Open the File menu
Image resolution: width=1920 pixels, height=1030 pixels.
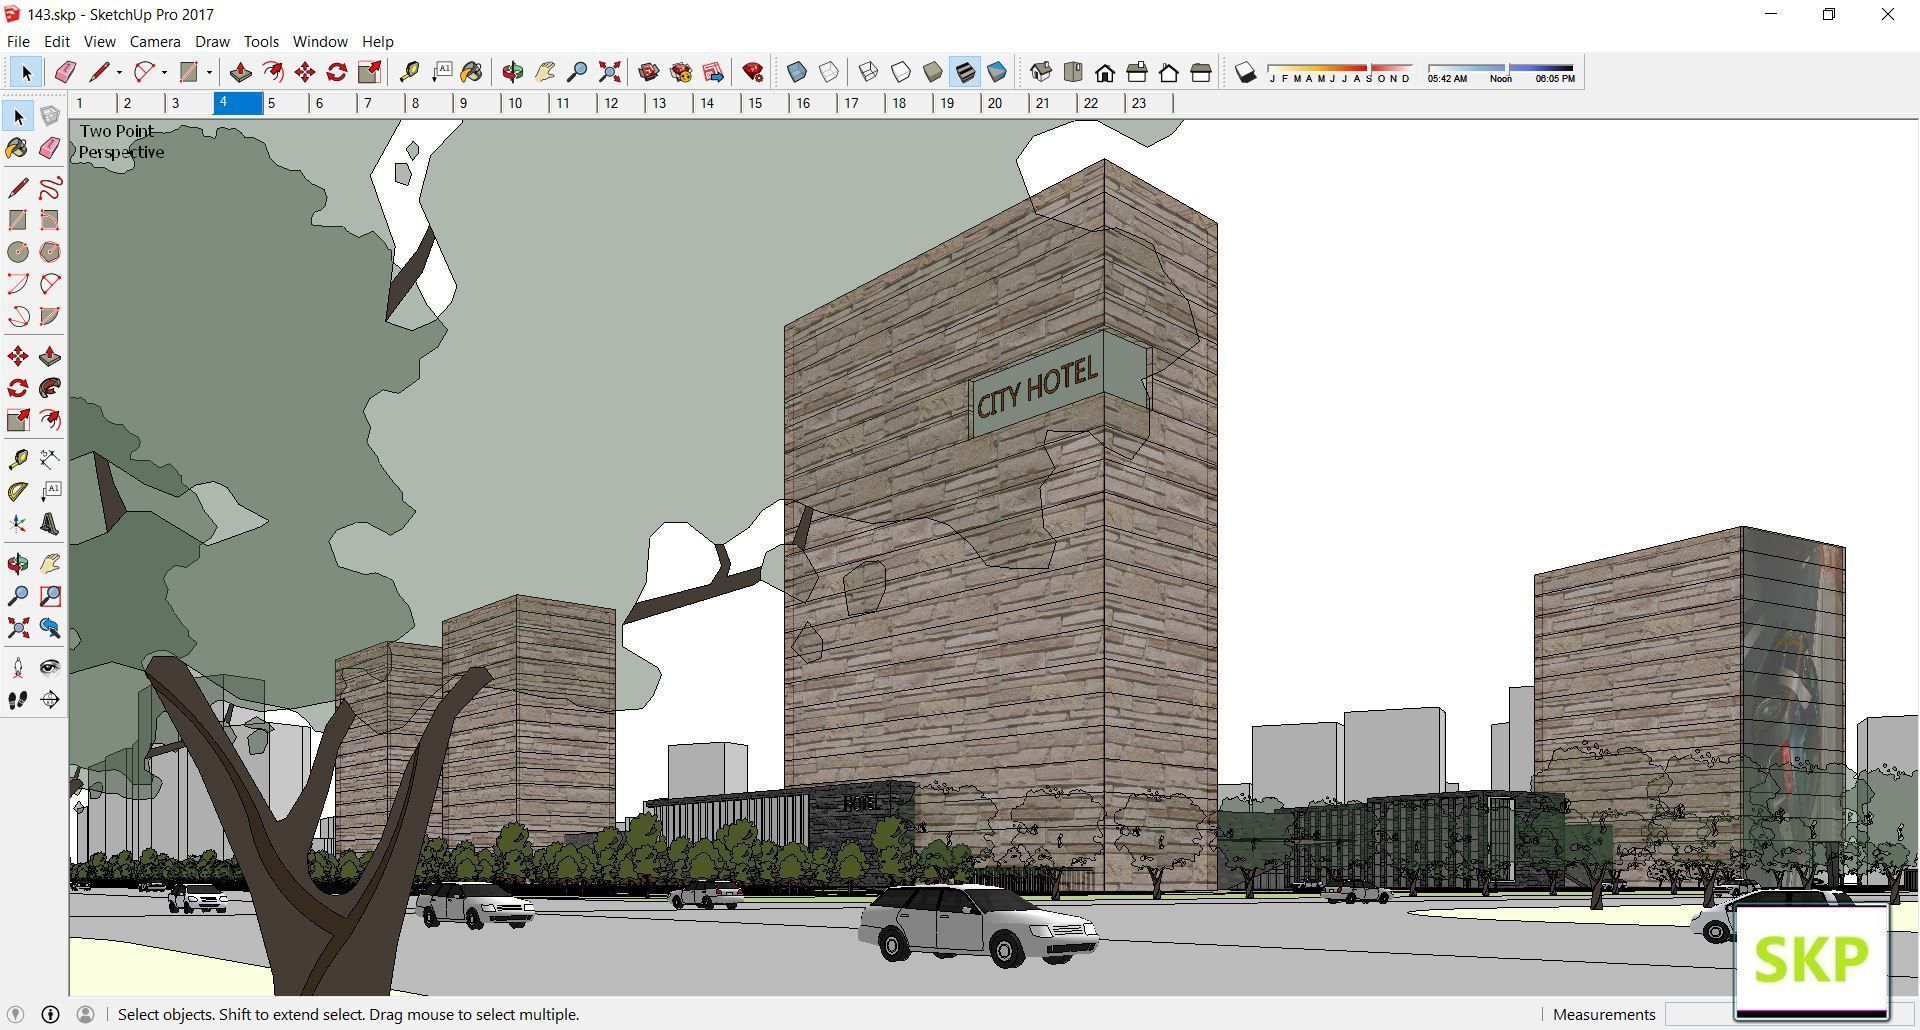click(18, 41)
